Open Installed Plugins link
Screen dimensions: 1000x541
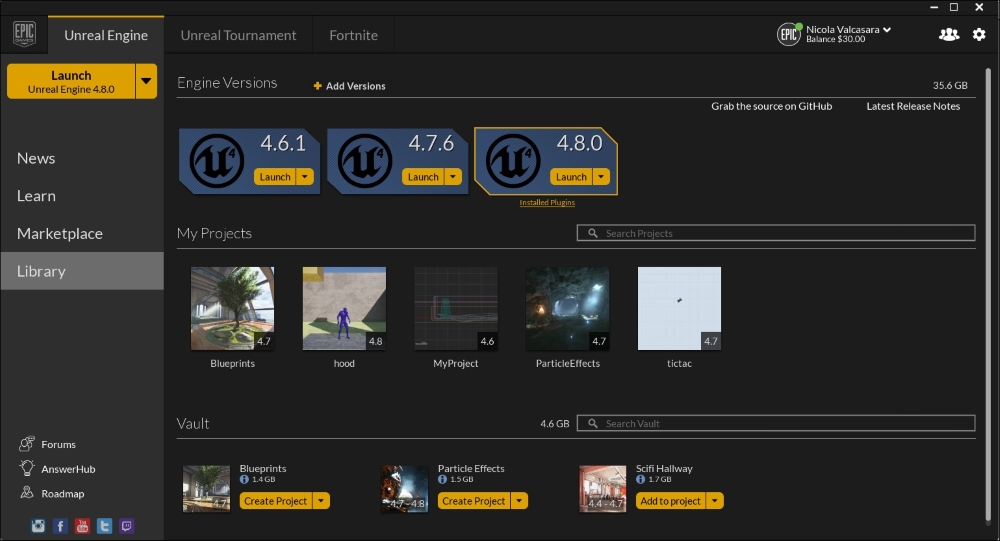pos(547,202)
